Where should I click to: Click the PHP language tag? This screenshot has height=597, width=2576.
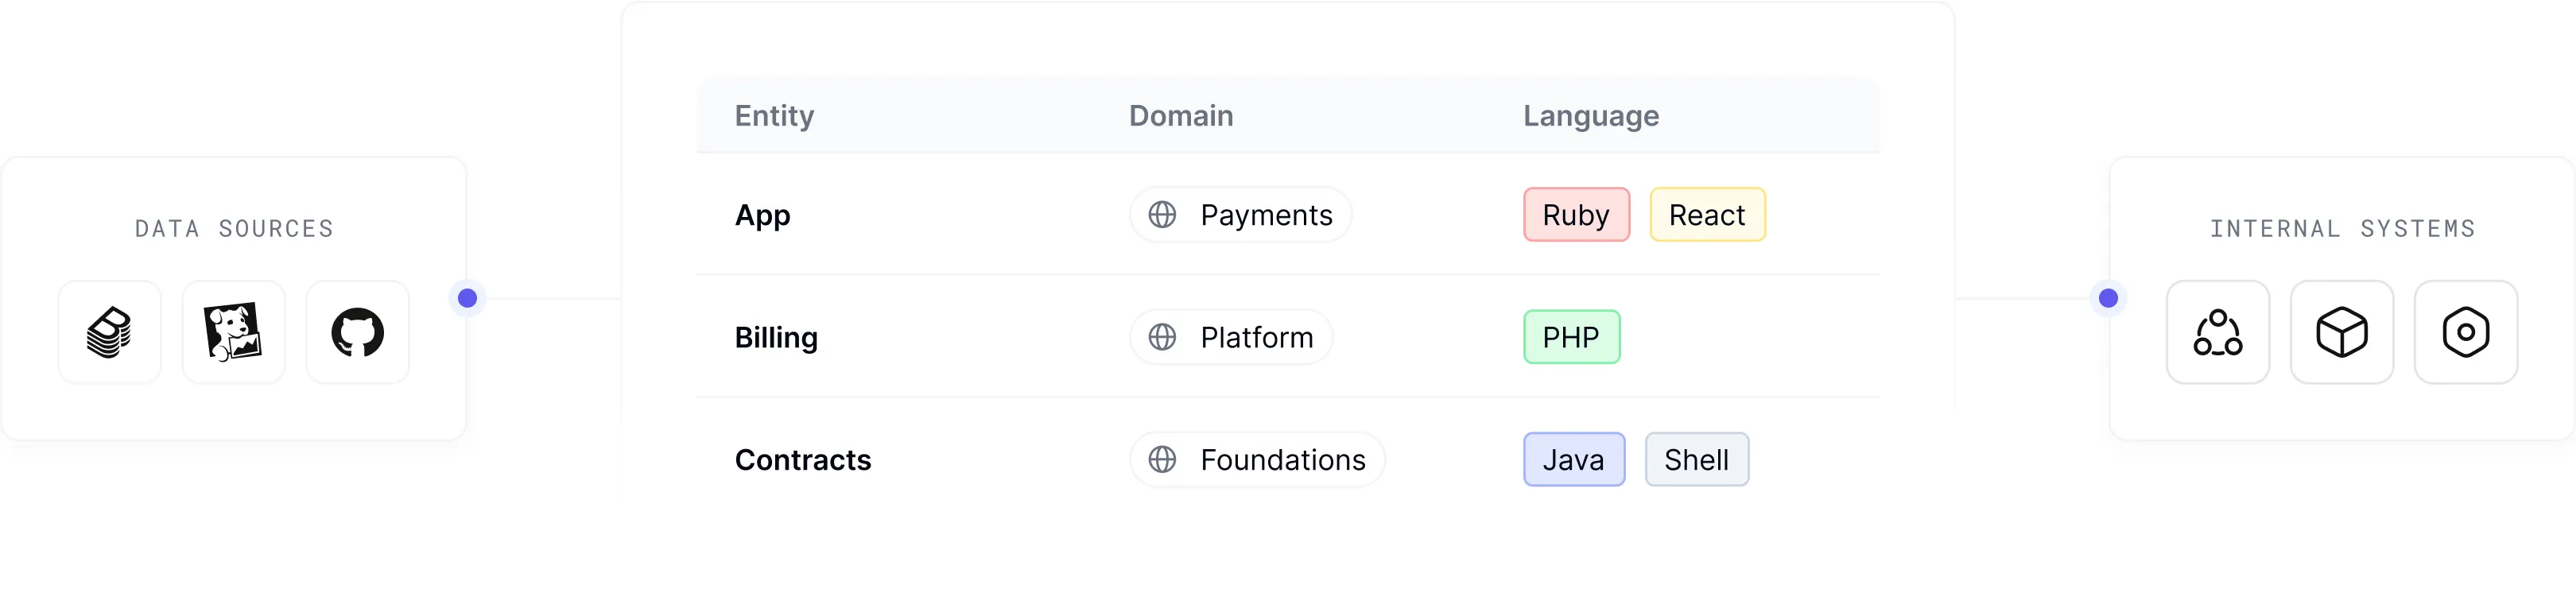tap(1571, 337)
